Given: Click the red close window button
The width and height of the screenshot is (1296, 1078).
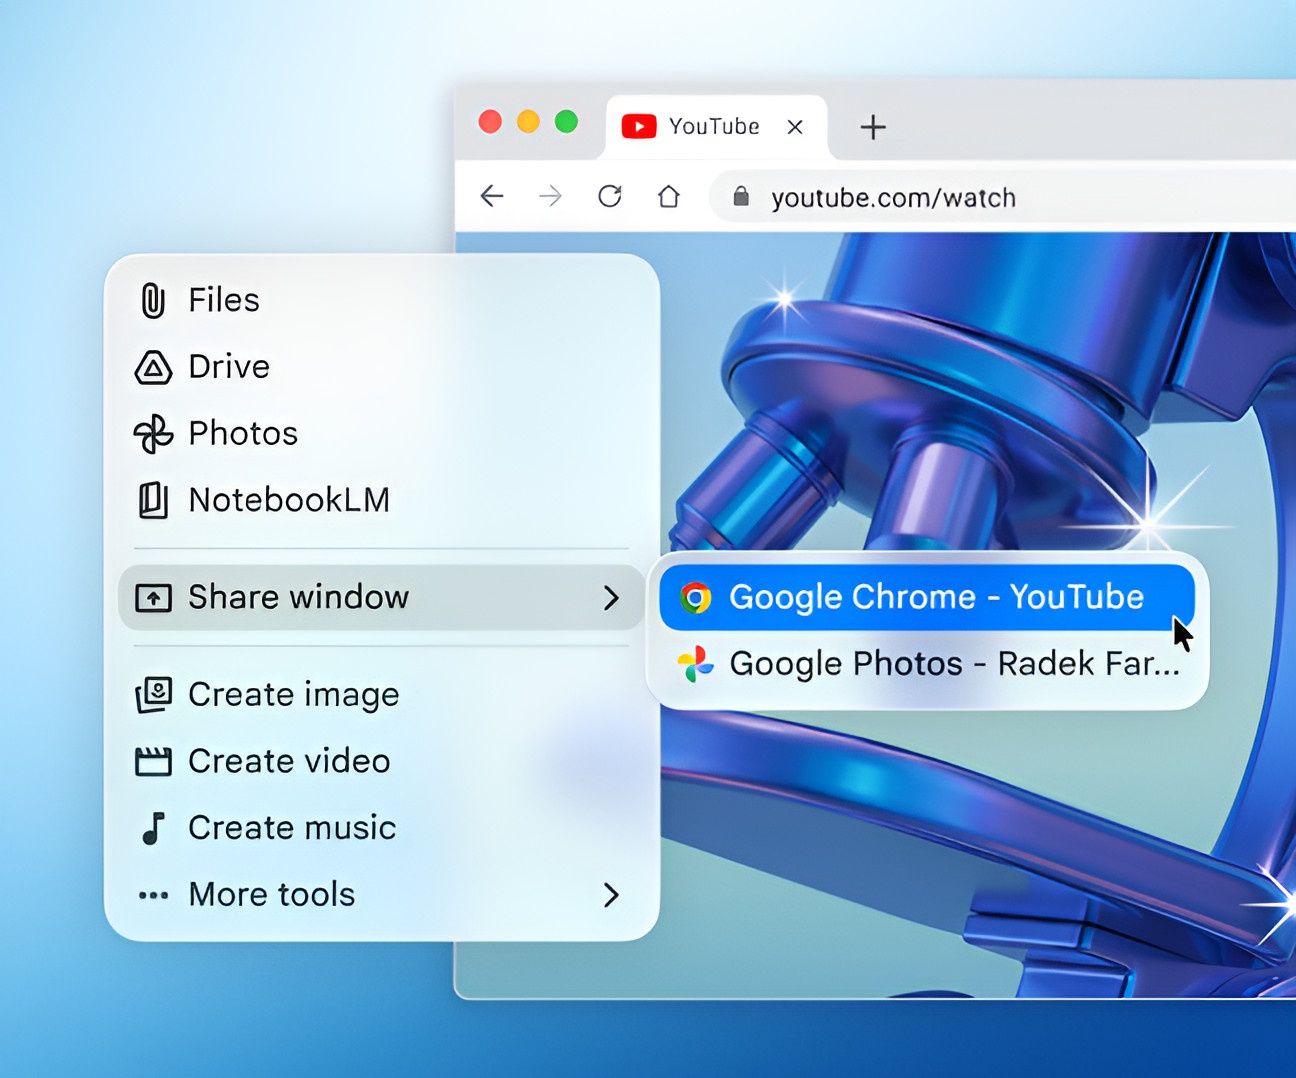Looking at the screenshot, I should click(x=490, y=122).
